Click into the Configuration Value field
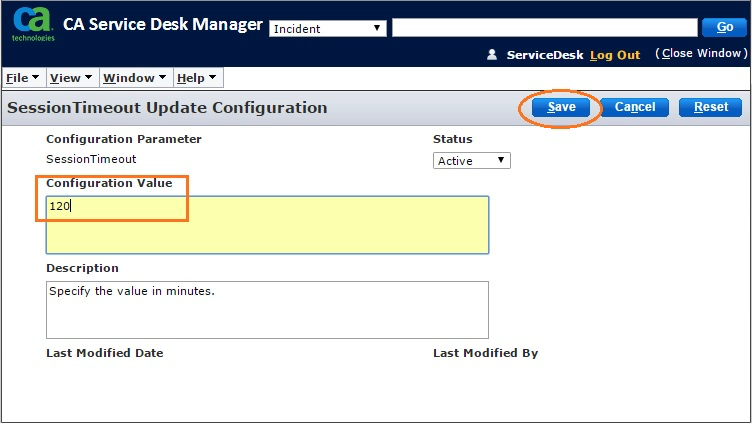 click(267, 225)
